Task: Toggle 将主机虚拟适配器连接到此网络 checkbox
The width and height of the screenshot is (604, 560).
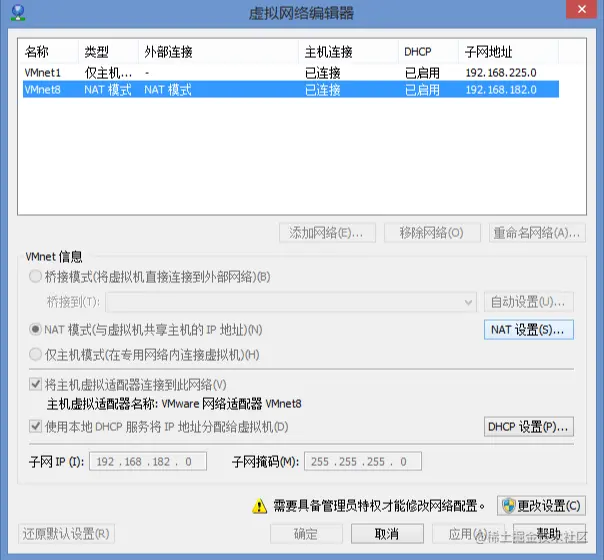Action: tap(35, 384)
